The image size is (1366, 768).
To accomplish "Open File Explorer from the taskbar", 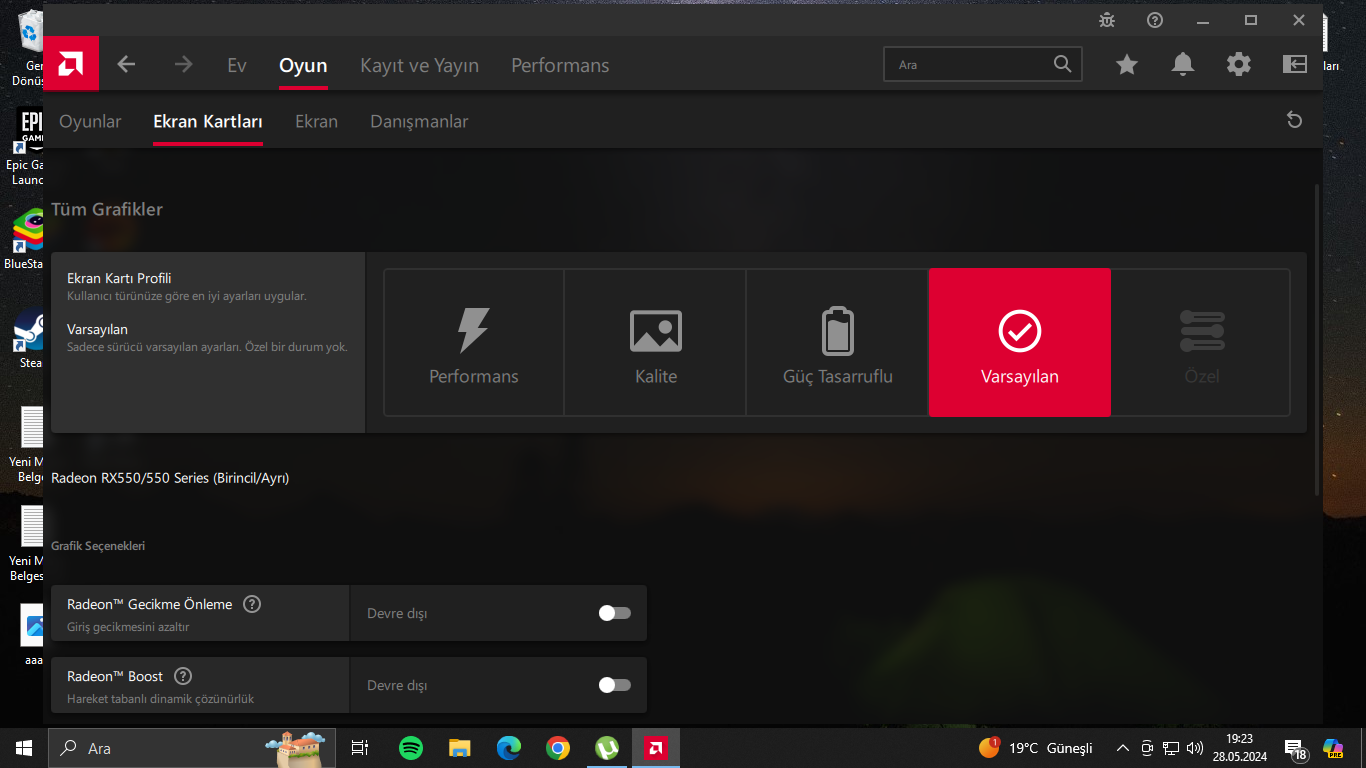I will coord(459,748).
